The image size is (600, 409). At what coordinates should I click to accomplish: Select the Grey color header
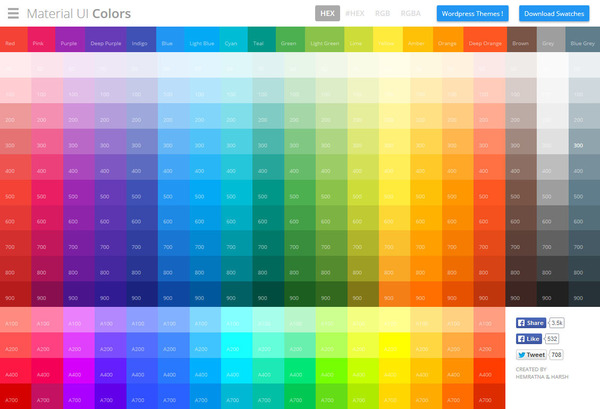click(551, 39)
